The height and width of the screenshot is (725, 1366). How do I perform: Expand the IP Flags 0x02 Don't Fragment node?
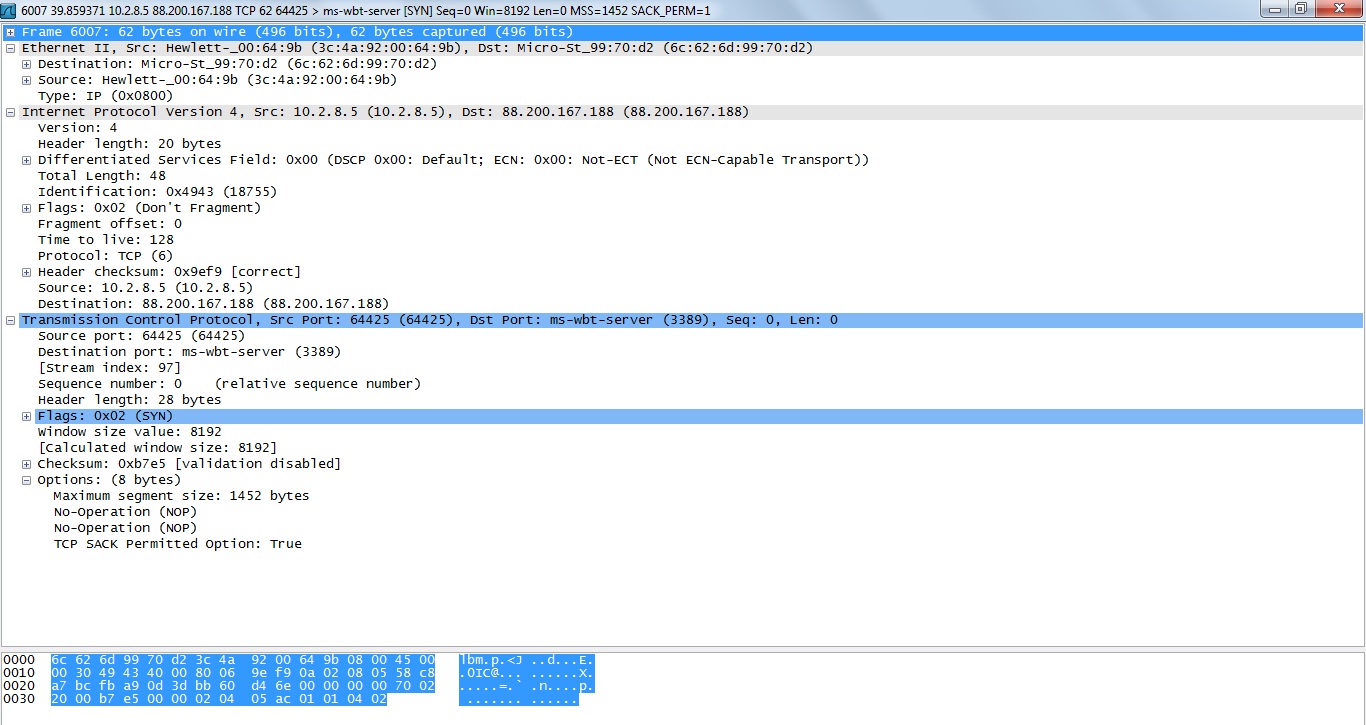coord(26,208)
